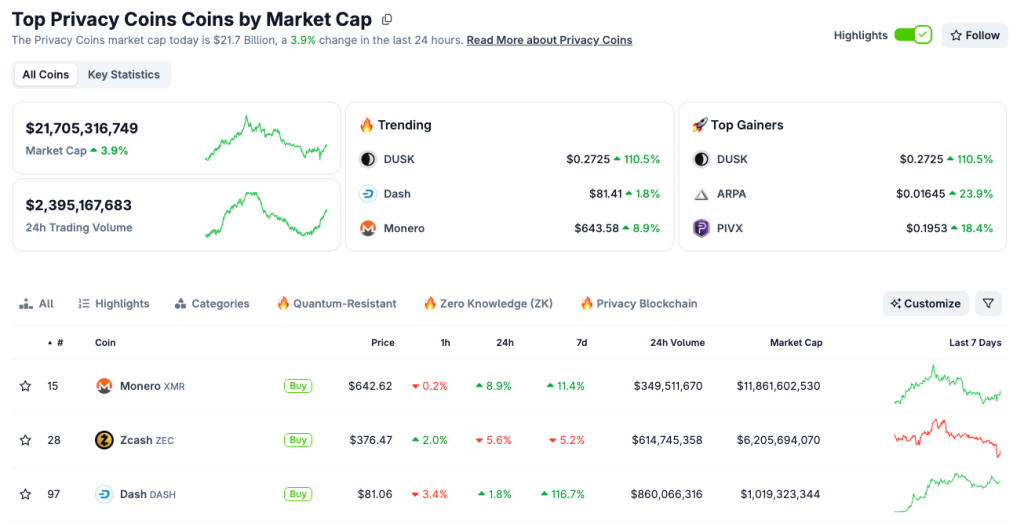Click the PIVX icon in Top Gainers
The height and width of the screenshot is (524, 1024).
[x=701, y=228]
